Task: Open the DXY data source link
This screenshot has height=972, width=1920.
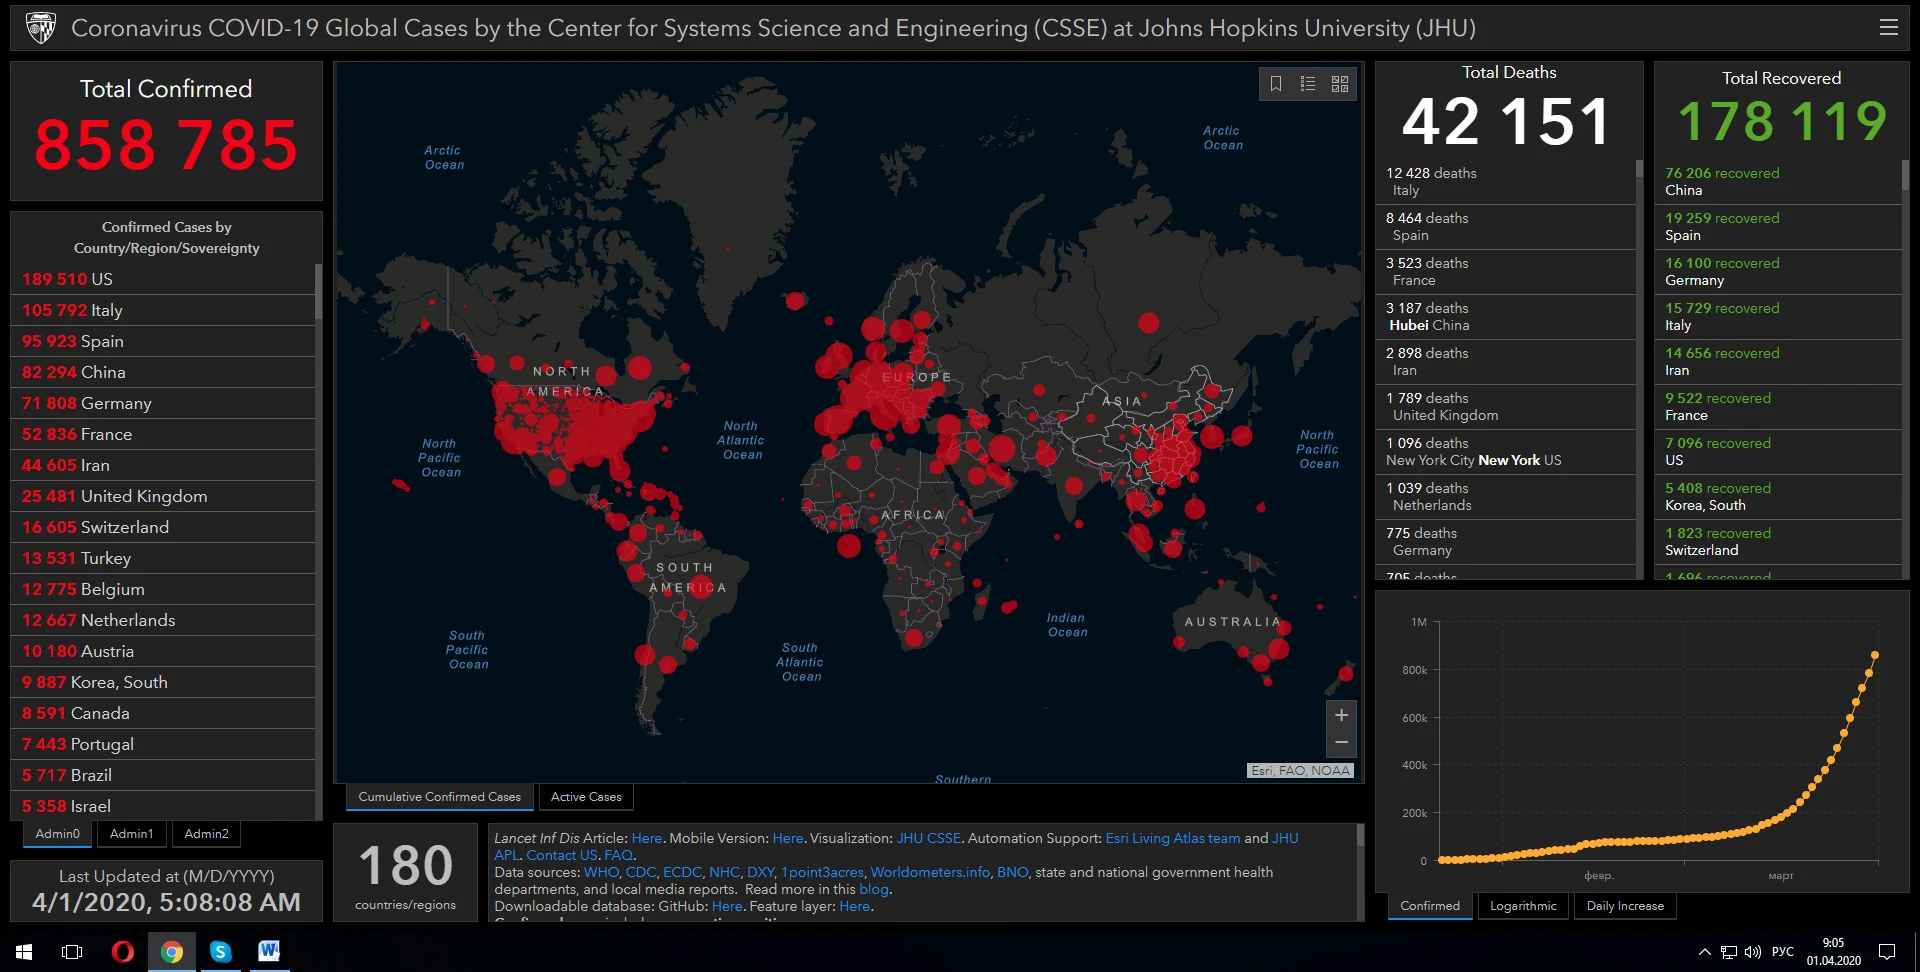Action: 760,872
